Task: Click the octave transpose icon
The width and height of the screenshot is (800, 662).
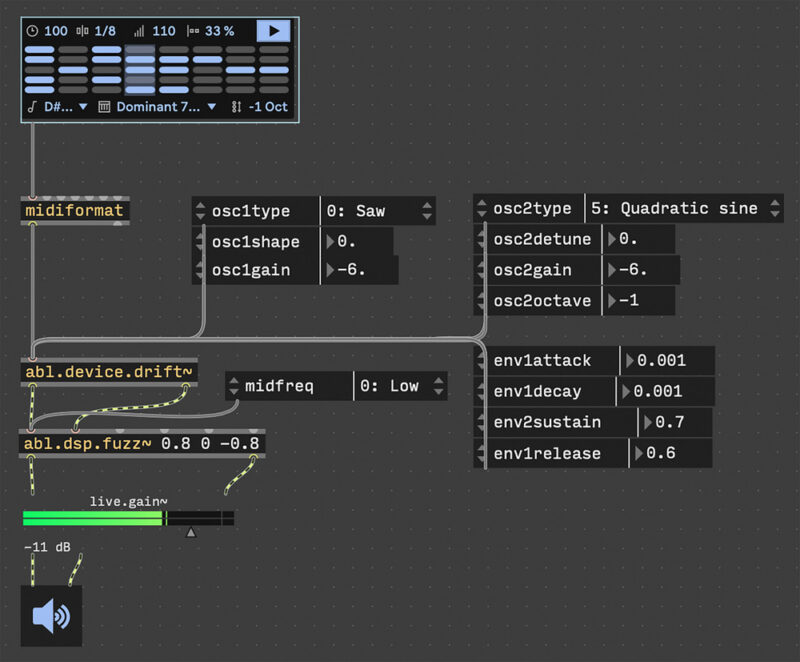Action: 236,106
